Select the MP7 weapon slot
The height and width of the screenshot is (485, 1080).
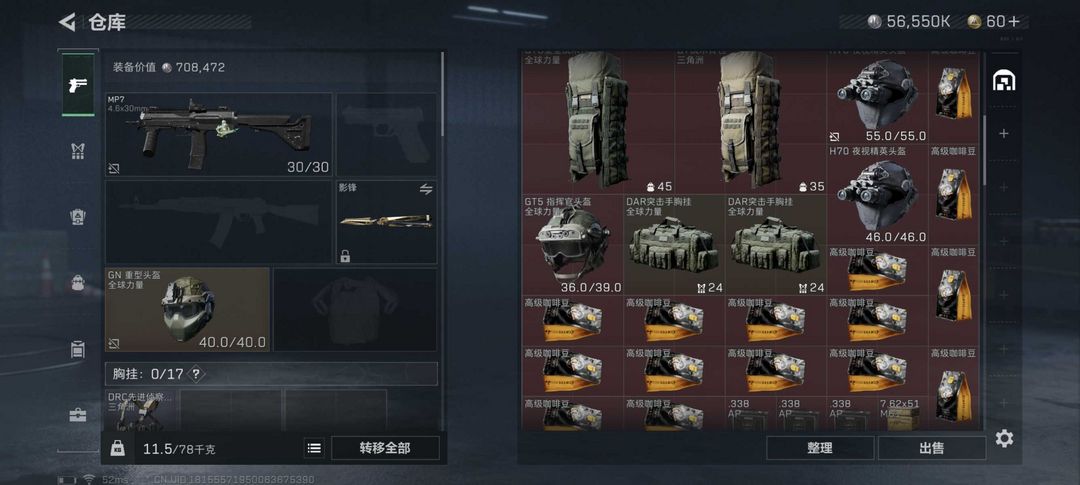218,134
